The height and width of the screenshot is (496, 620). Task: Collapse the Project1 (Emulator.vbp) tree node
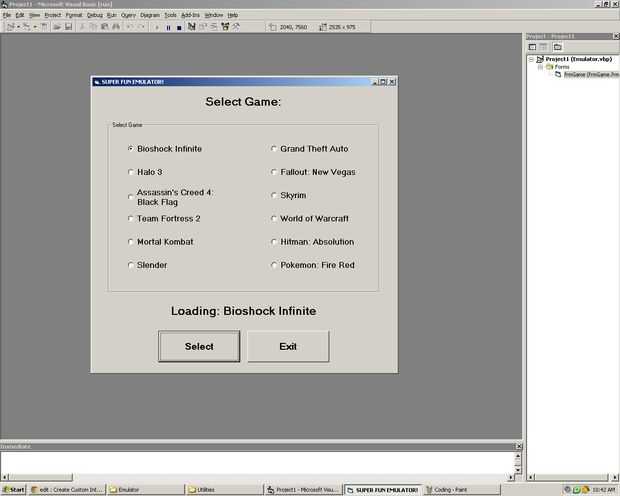pos(531,59)
